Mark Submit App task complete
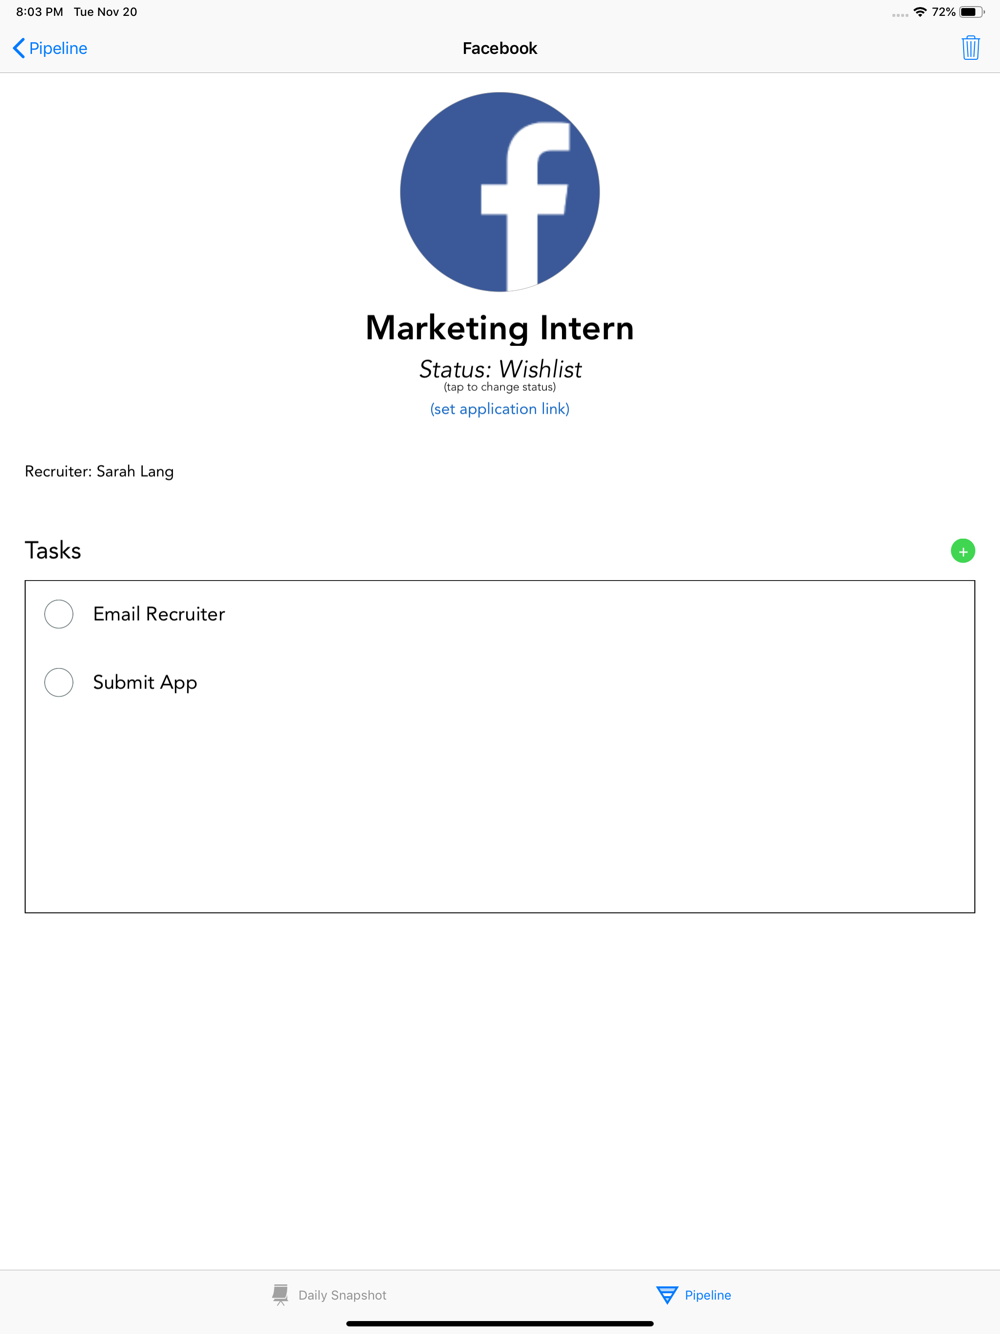 coord(59,682)
